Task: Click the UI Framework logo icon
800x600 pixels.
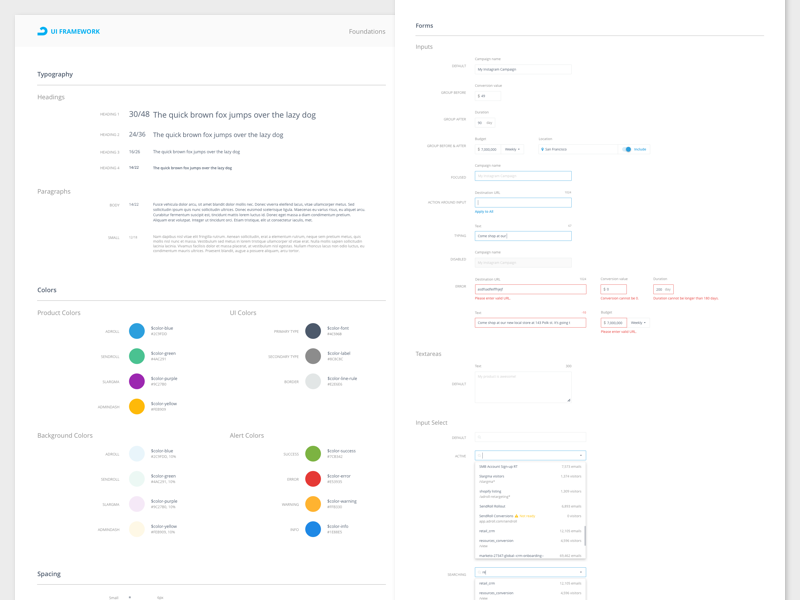Action: pos(42,31)
